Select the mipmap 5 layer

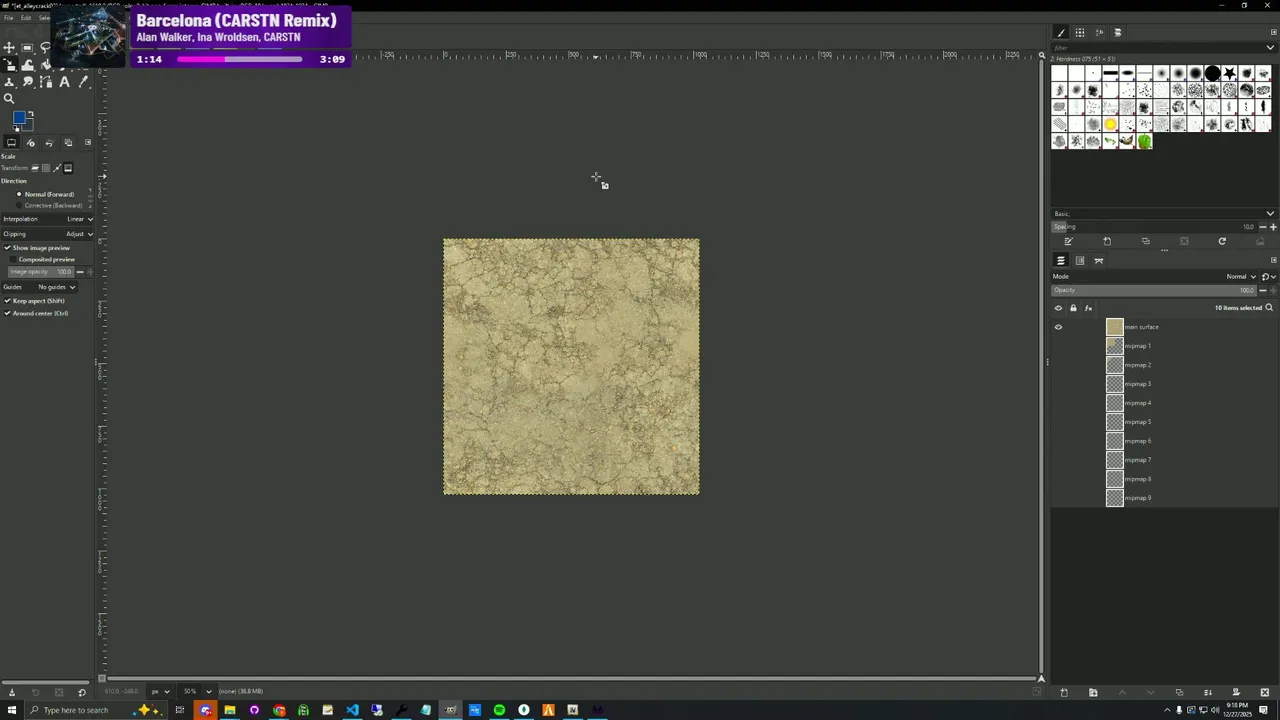(1165, 422)
